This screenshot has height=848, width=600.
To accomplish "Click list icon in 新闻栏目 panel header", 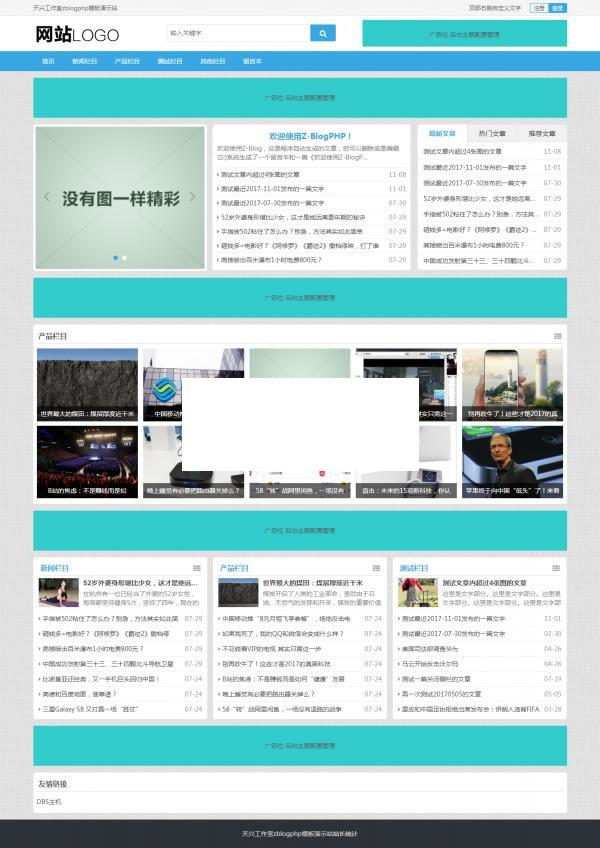I will 196,568.
